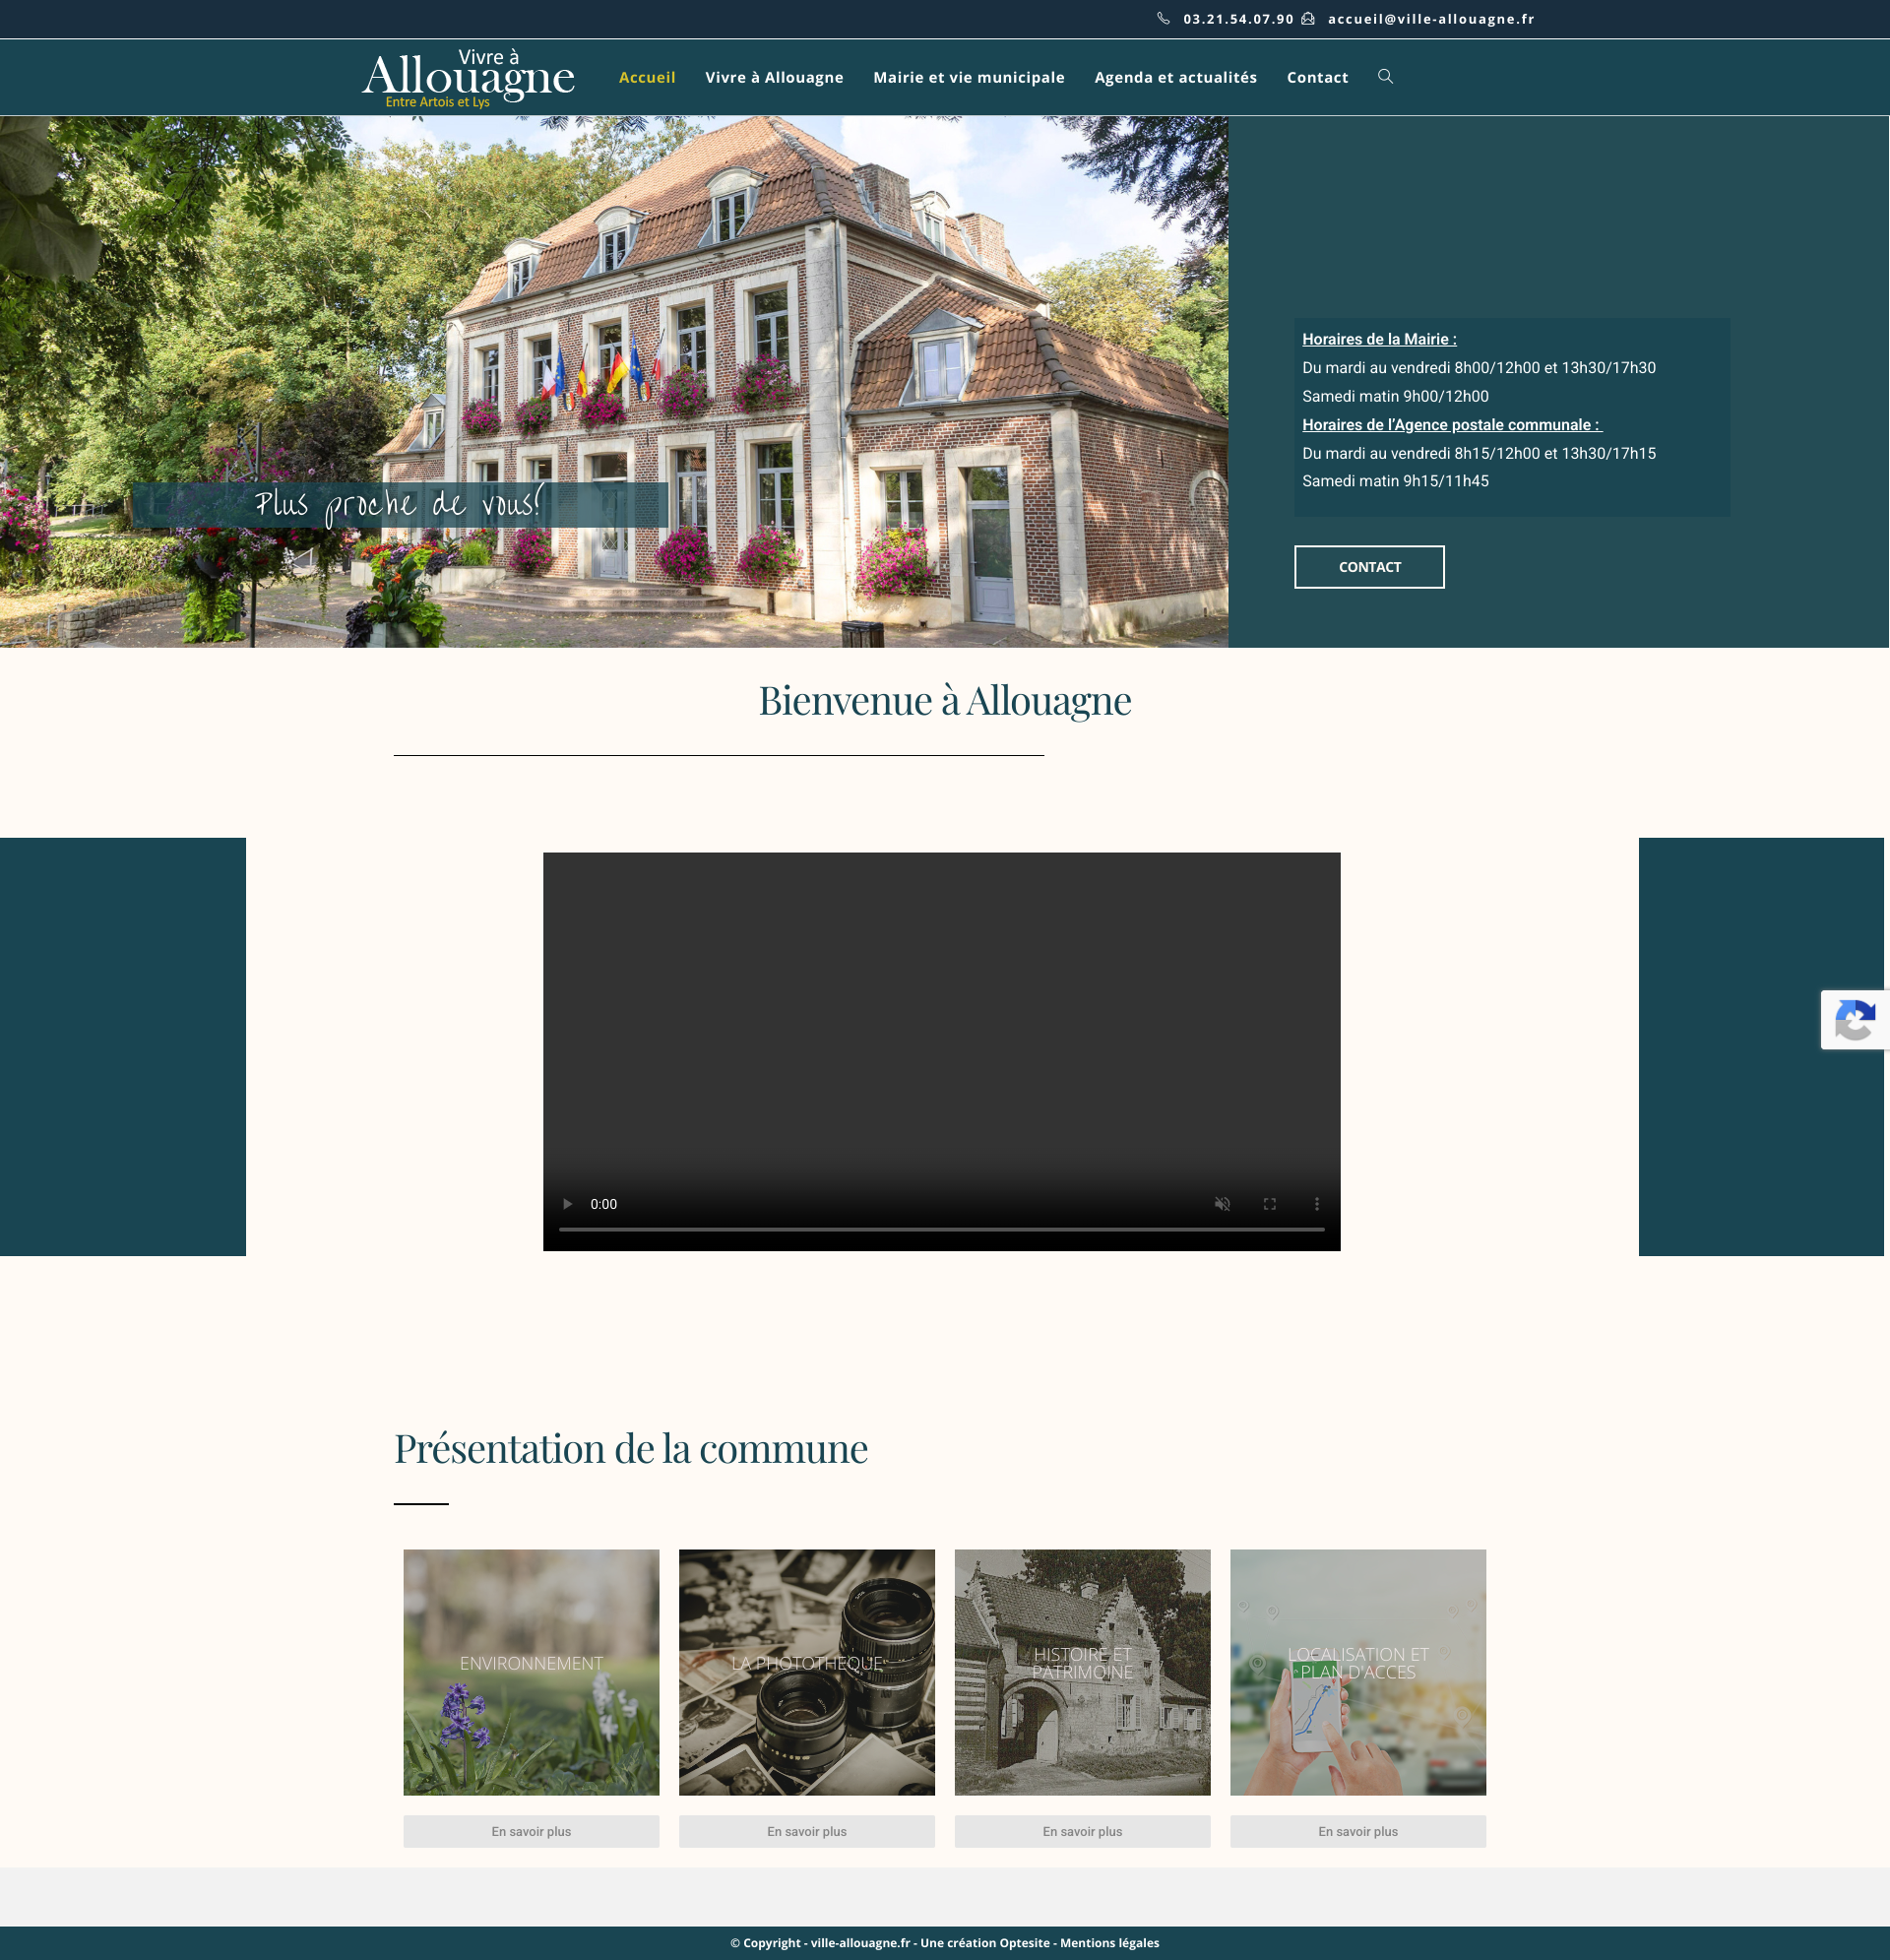
Task: Seek on the video progress bar
Action: click(x=941, y=1229)
